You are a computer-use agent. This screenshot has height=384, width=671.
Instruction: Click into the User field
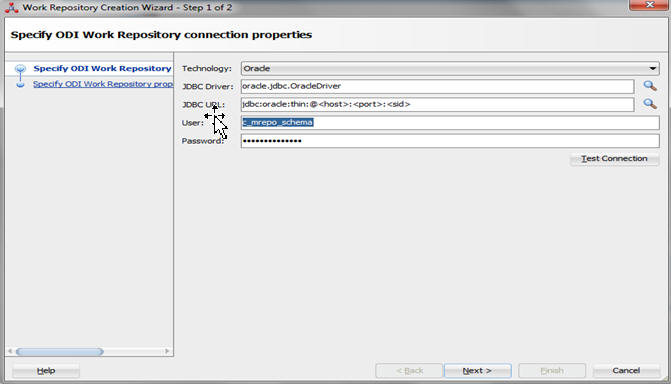tap(450, 122)
